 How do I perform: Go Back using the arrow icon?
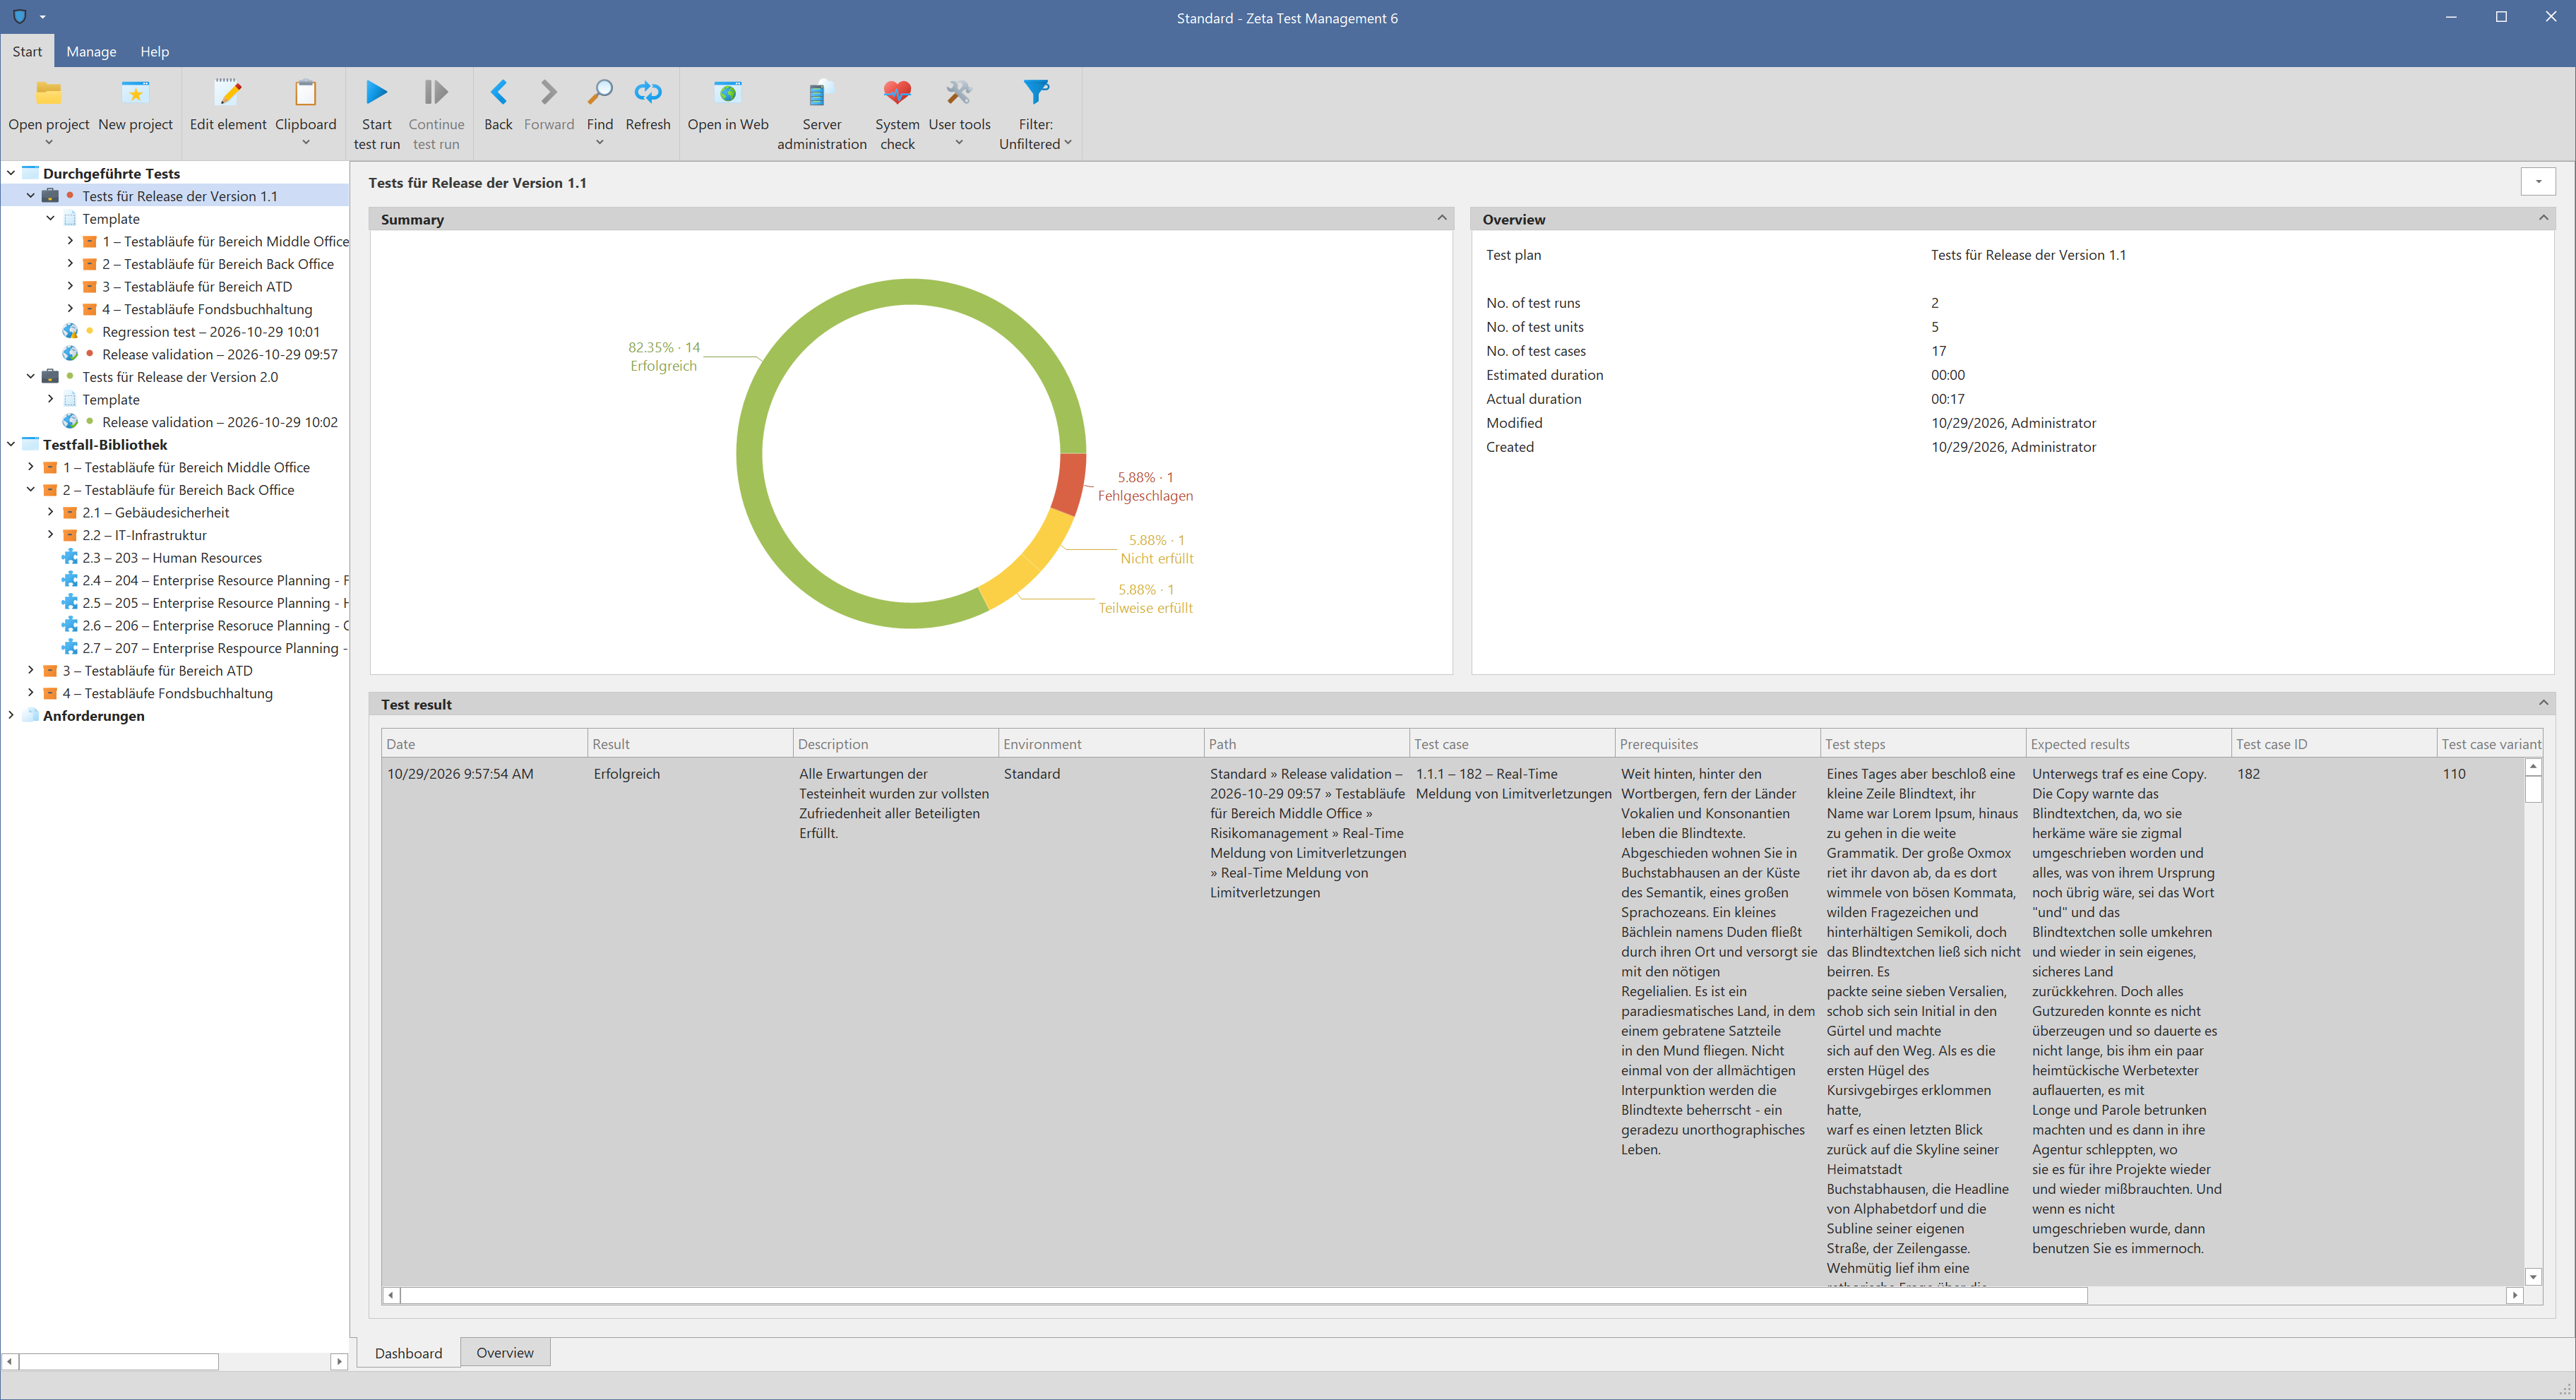[498, 92]
